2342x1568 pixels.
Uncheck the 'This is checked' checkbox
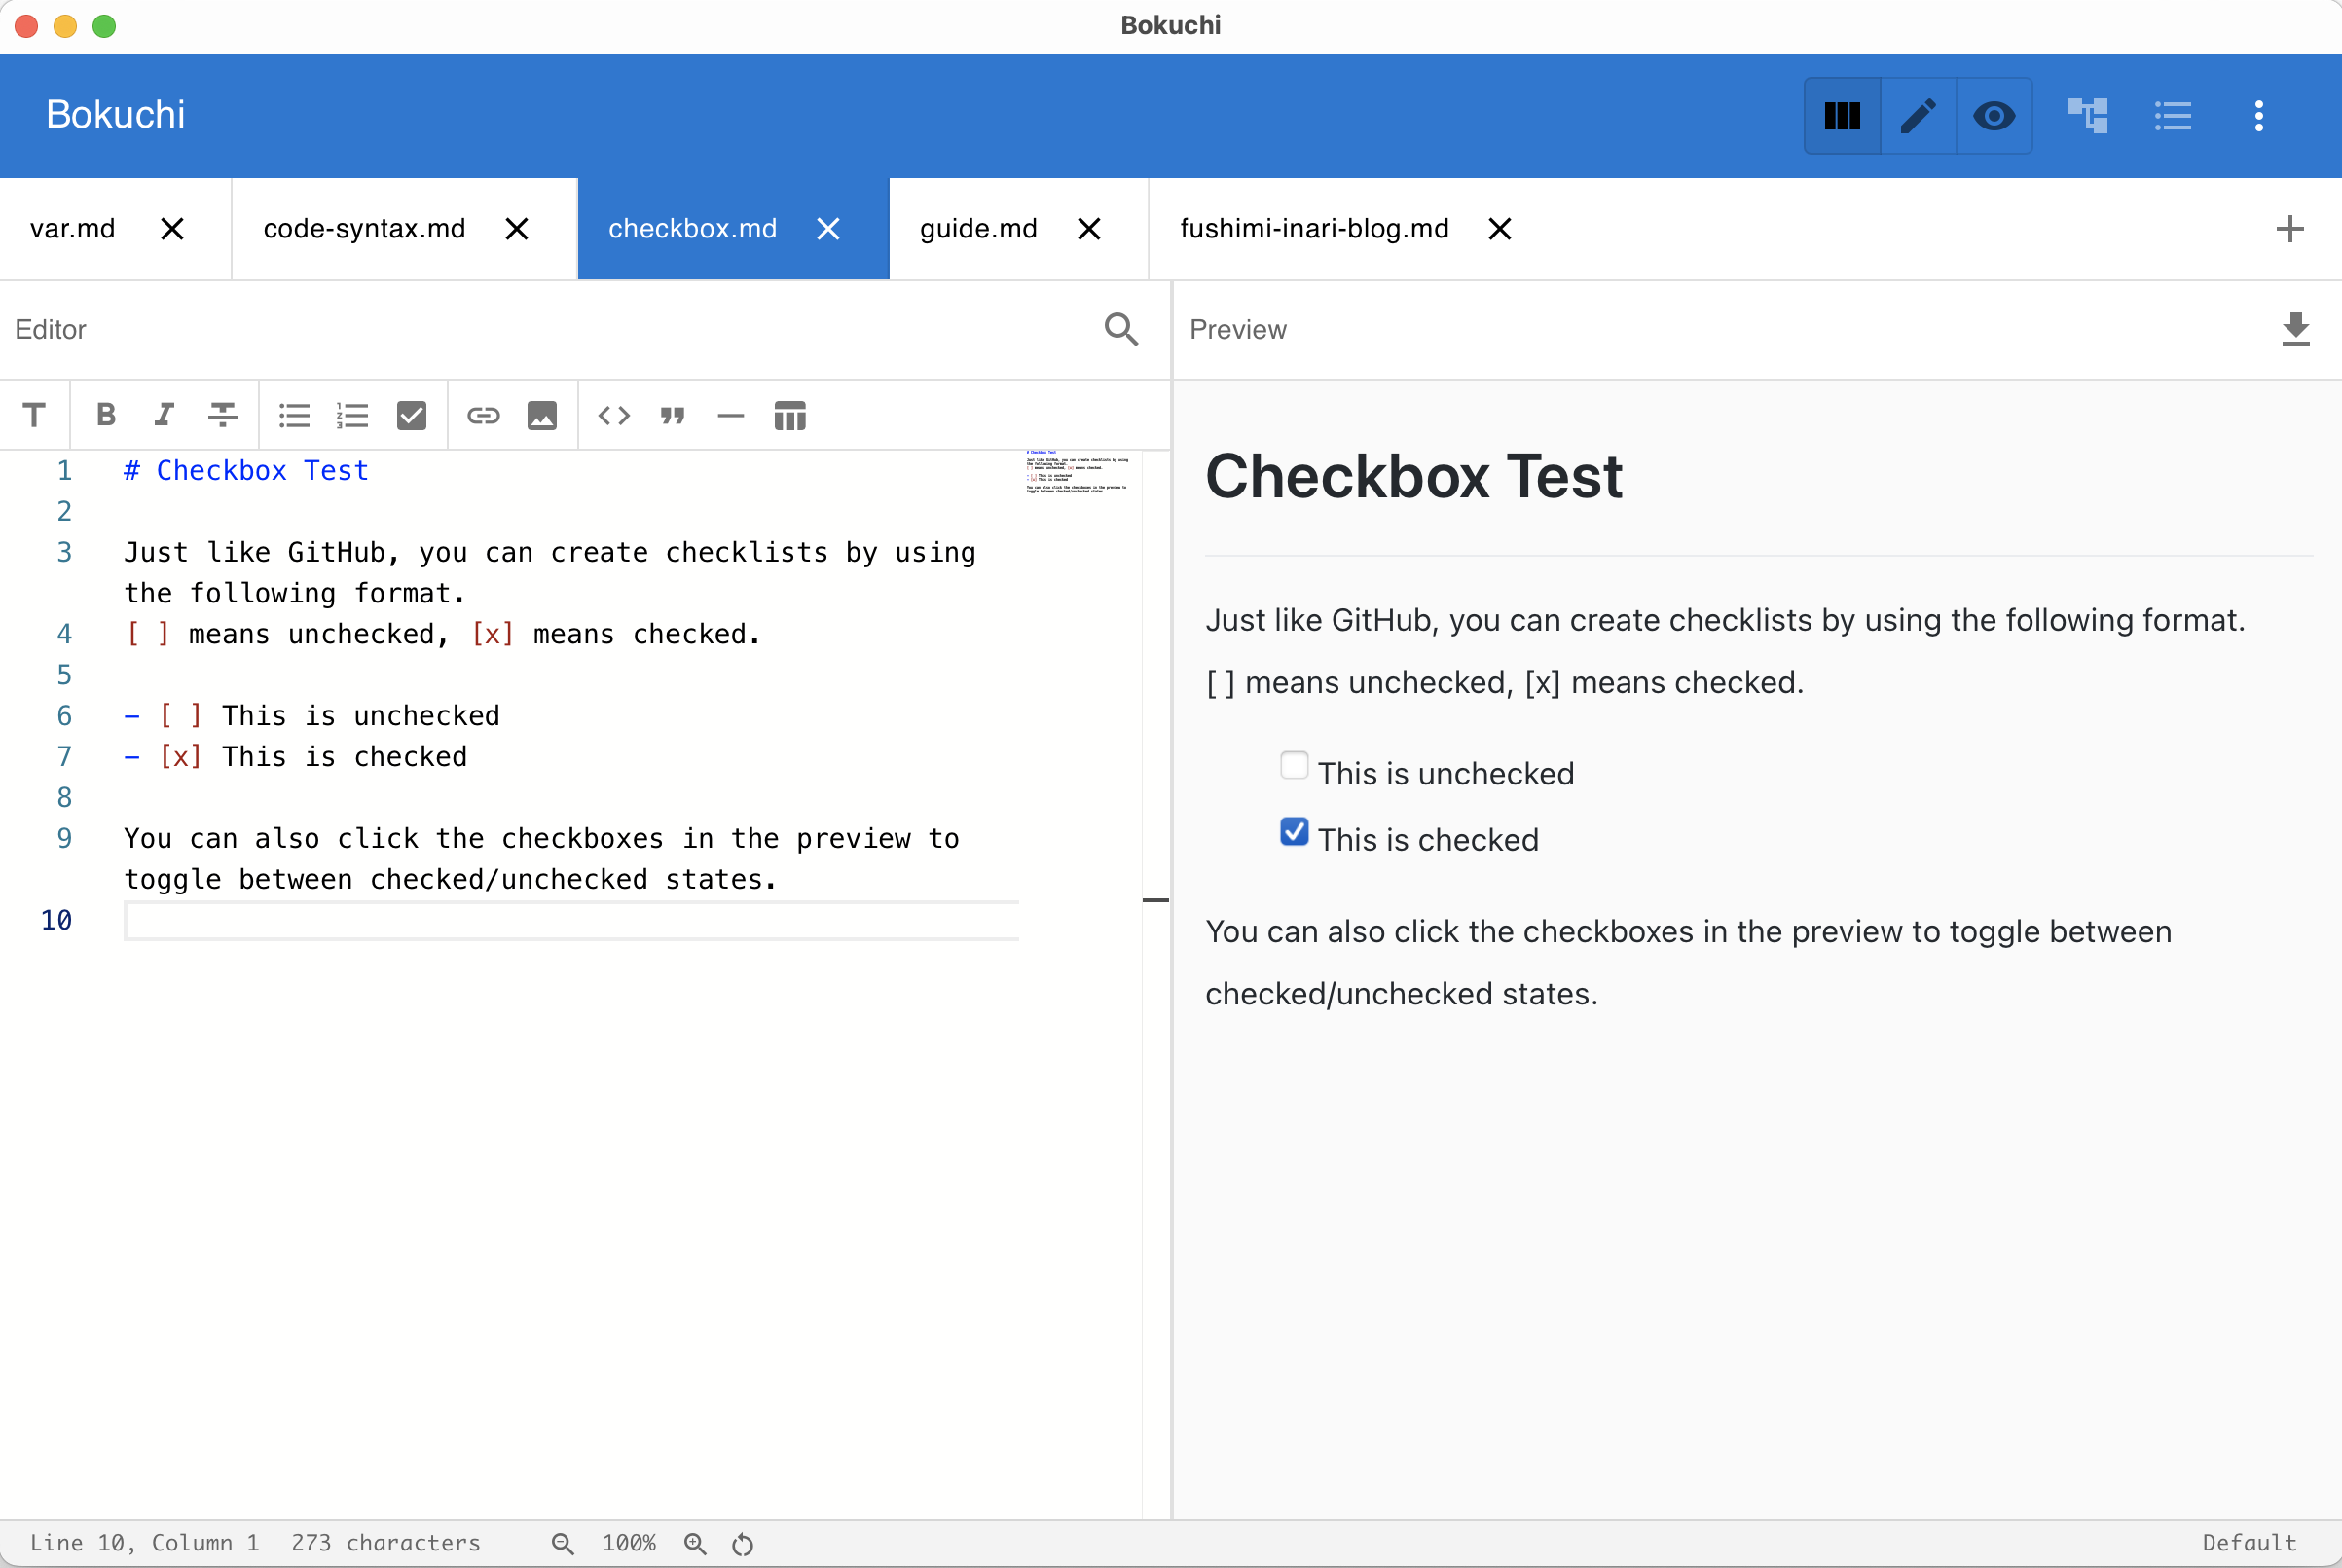point(1293,831)
